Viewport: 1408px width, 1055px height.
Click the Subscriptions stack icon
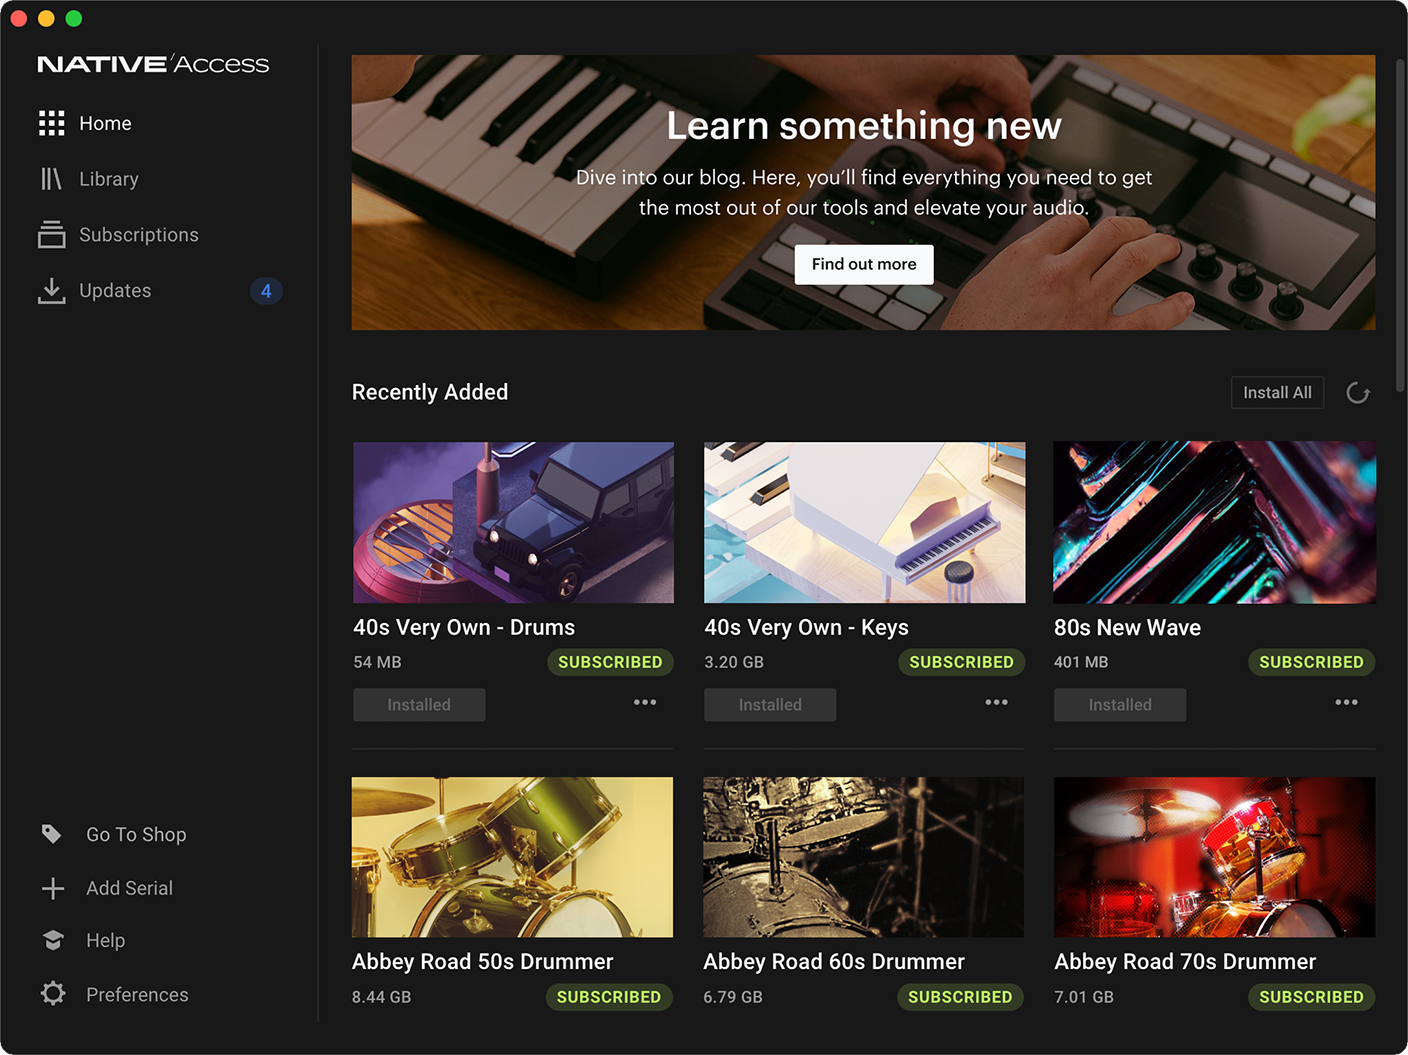coord(52,234)
